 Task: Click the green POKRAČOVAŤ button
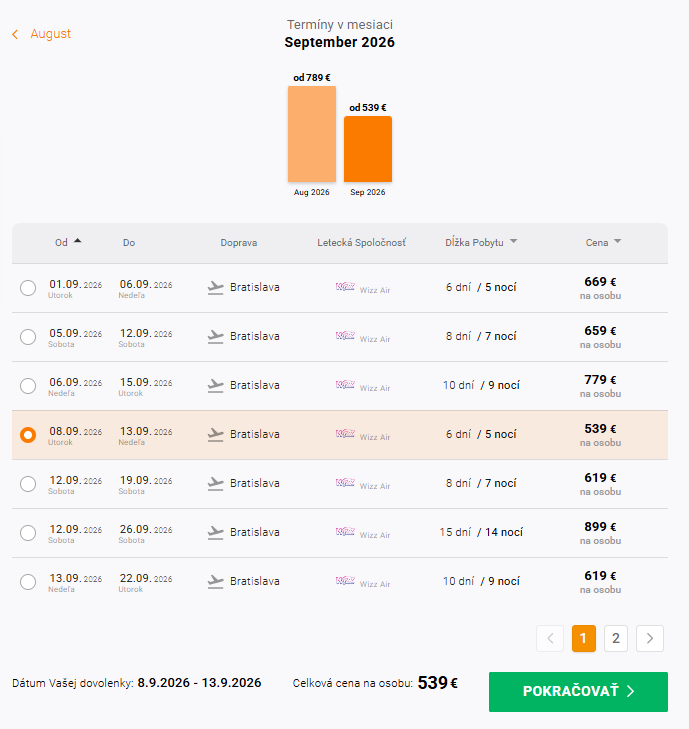point(578,691)
